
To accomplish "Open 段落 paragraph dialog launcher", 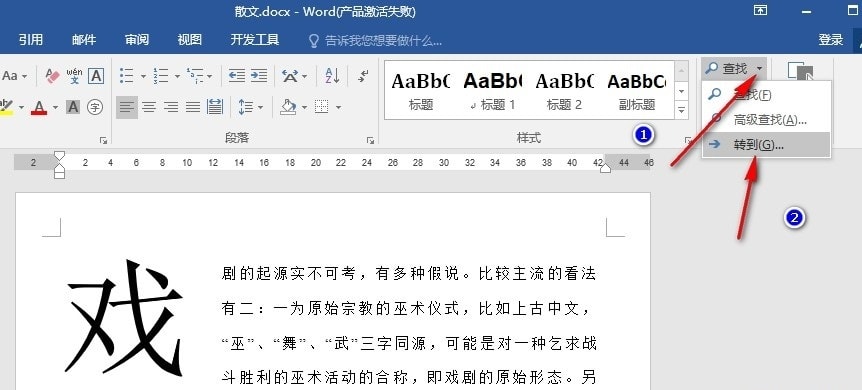I will coord(371,140).
